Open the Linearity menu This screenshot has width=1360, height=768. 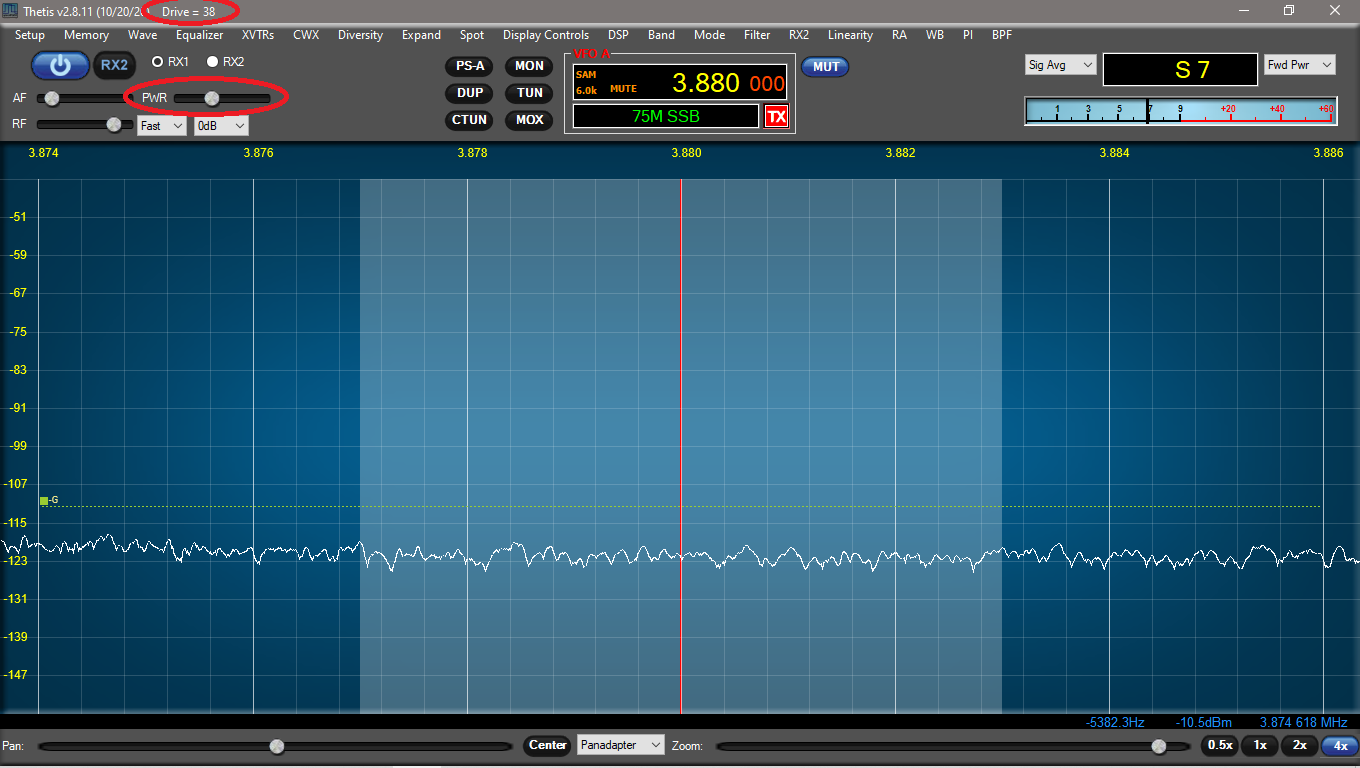[x=851, y=35]
